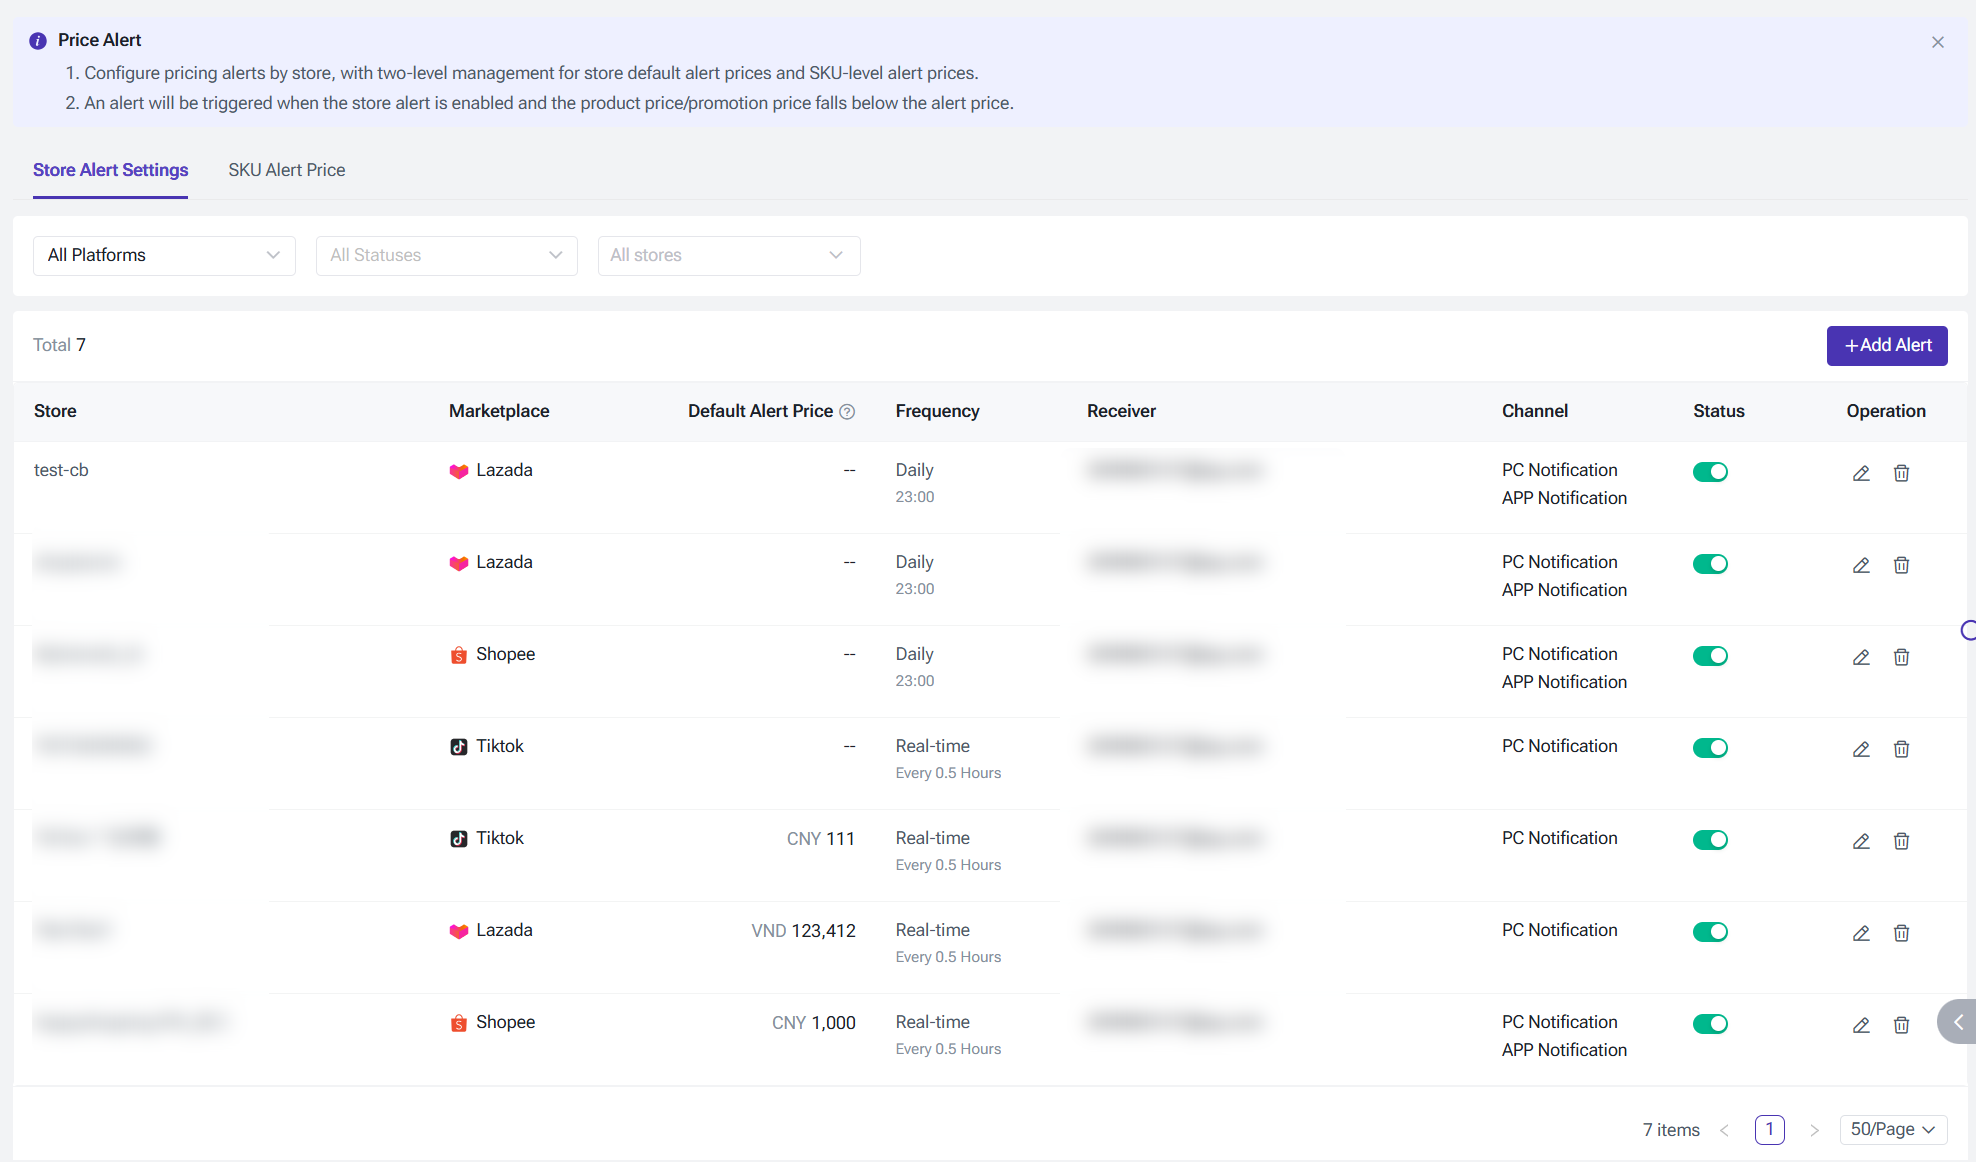
Task: Turn off the VND 123,412 Lazada alert
Action: point(1710,932)
